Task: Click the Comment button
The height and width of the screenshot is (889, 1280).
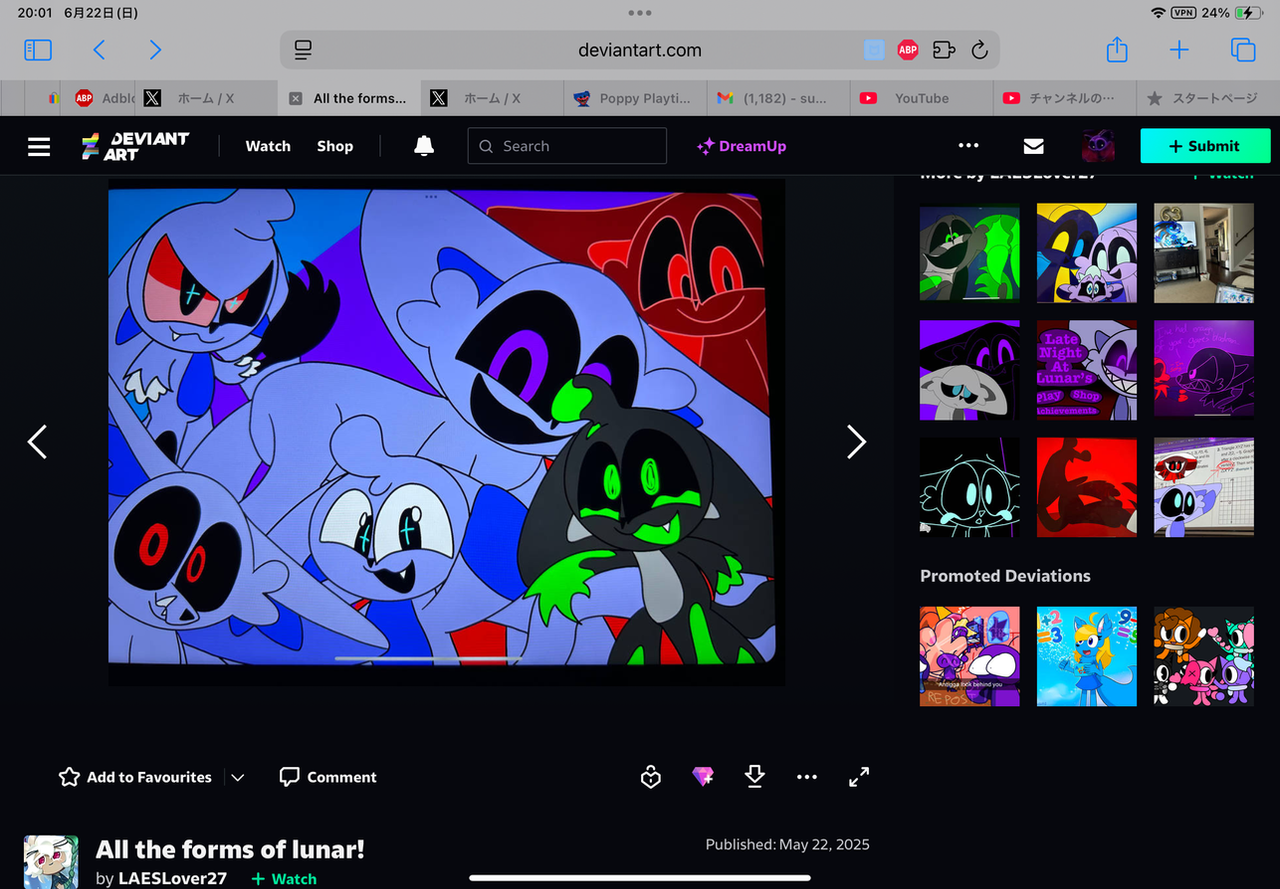Action: [328, 777]
